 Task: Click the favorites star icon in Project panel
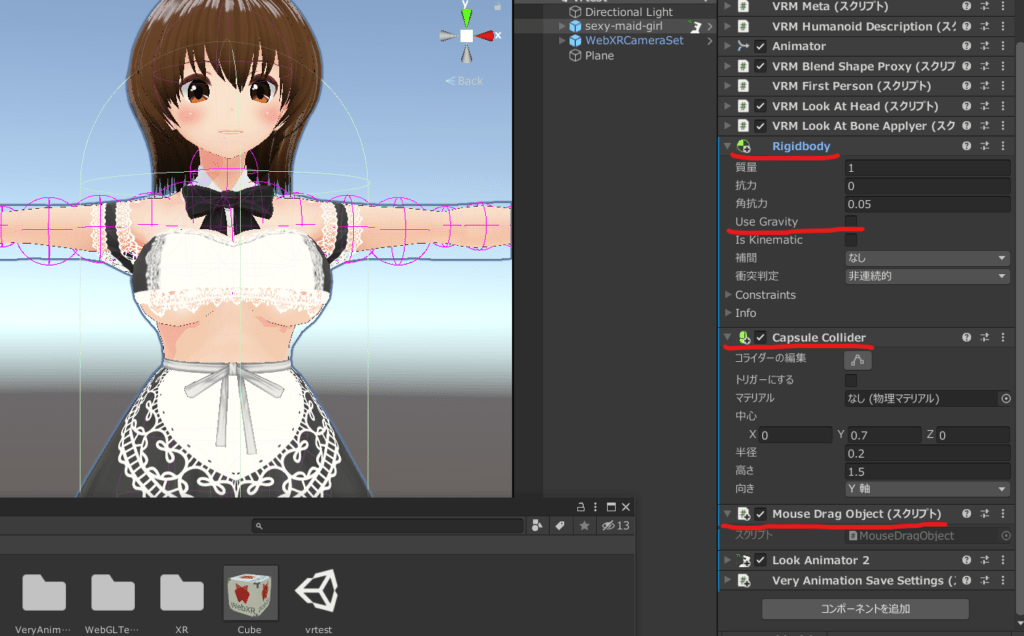pyautogui.click(x=584, y=526)
